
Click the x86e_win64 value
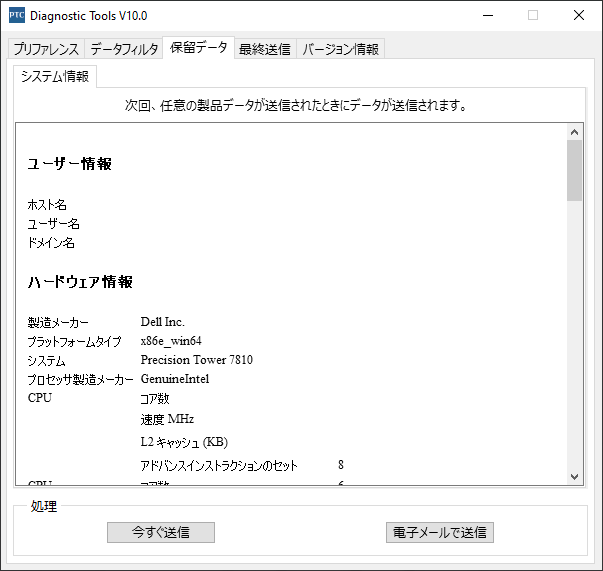tap(171, 341)
